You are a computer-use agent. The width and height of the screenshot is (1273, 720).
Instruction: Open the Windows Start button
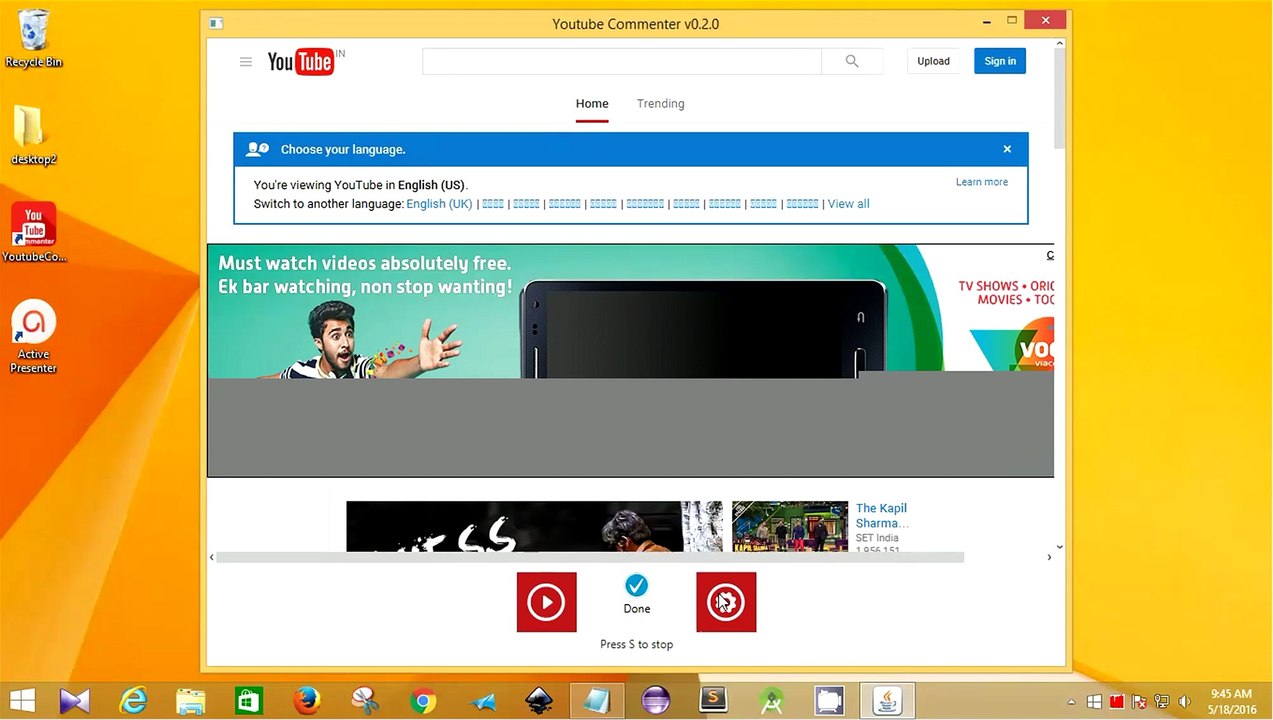(x=22, y=701)
